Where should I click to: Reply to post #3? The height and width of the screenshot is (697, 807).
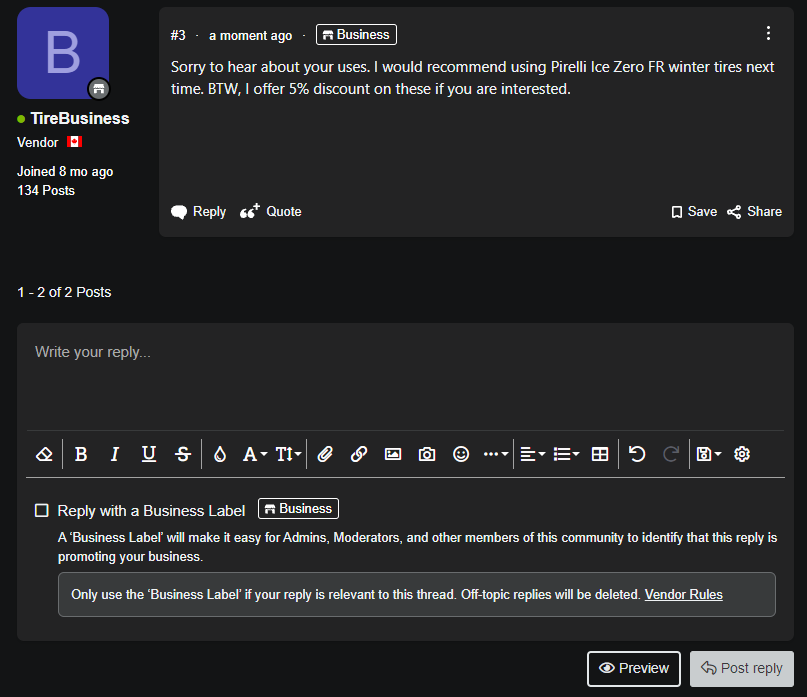pos(198,212)
